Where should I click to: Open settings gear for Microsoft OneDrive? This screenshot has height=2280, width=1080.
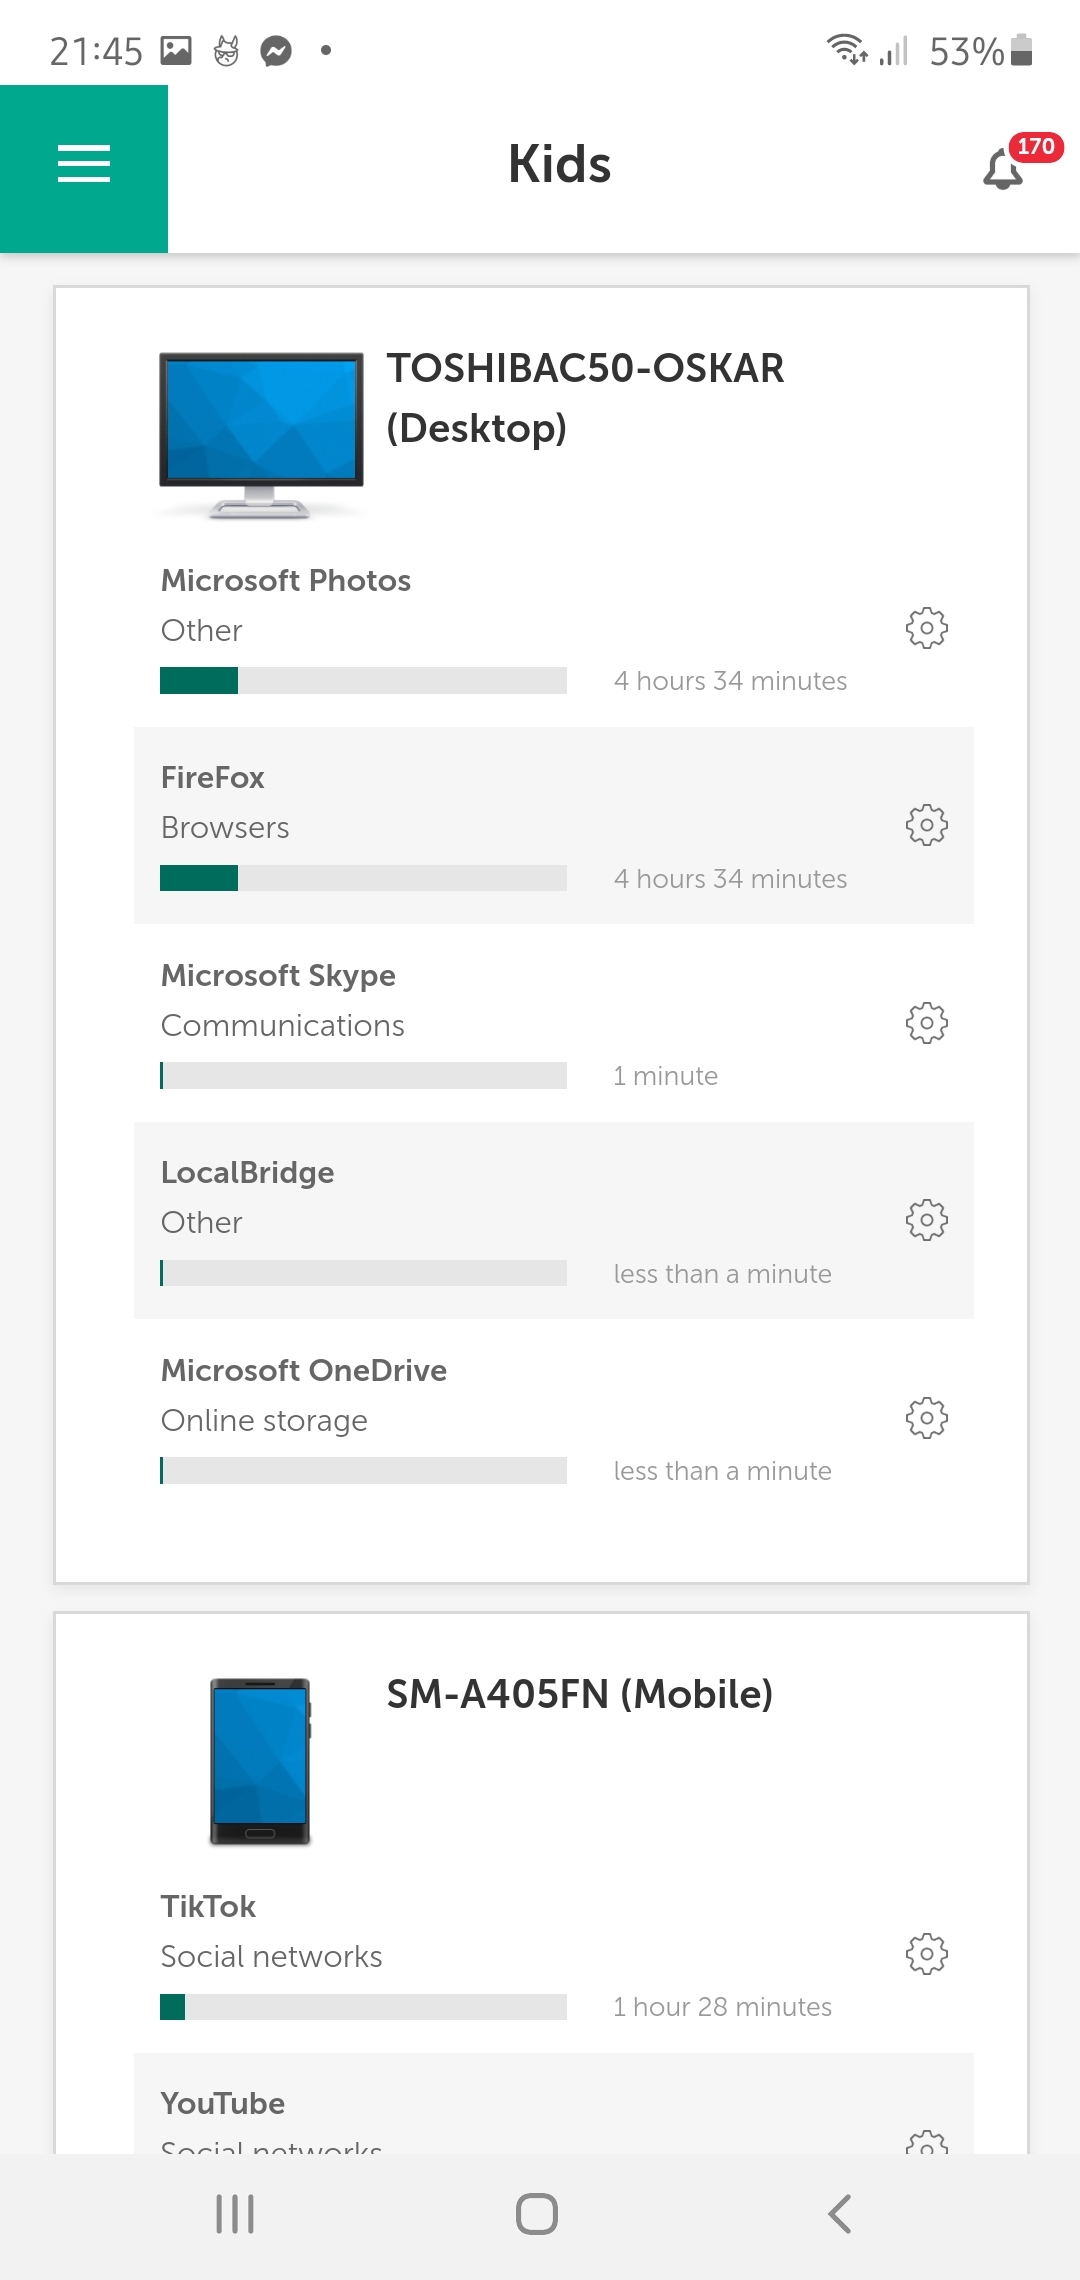[926, 1418]
